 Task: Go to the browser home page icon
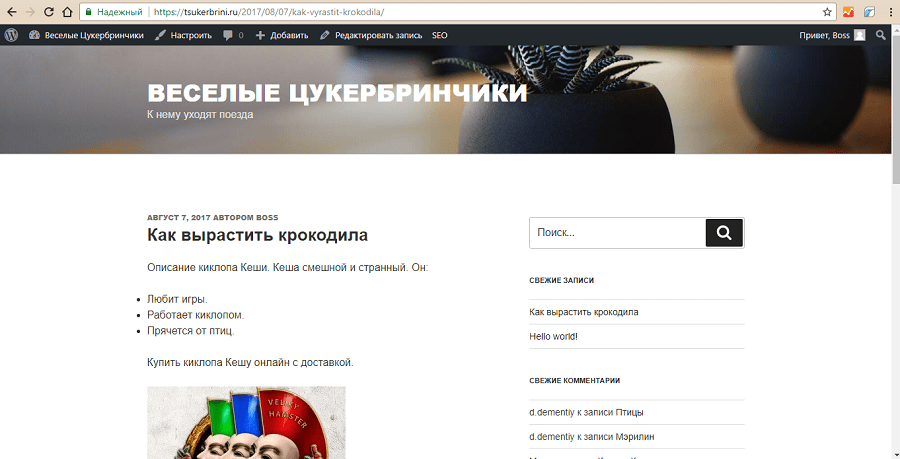pos(67,11)
